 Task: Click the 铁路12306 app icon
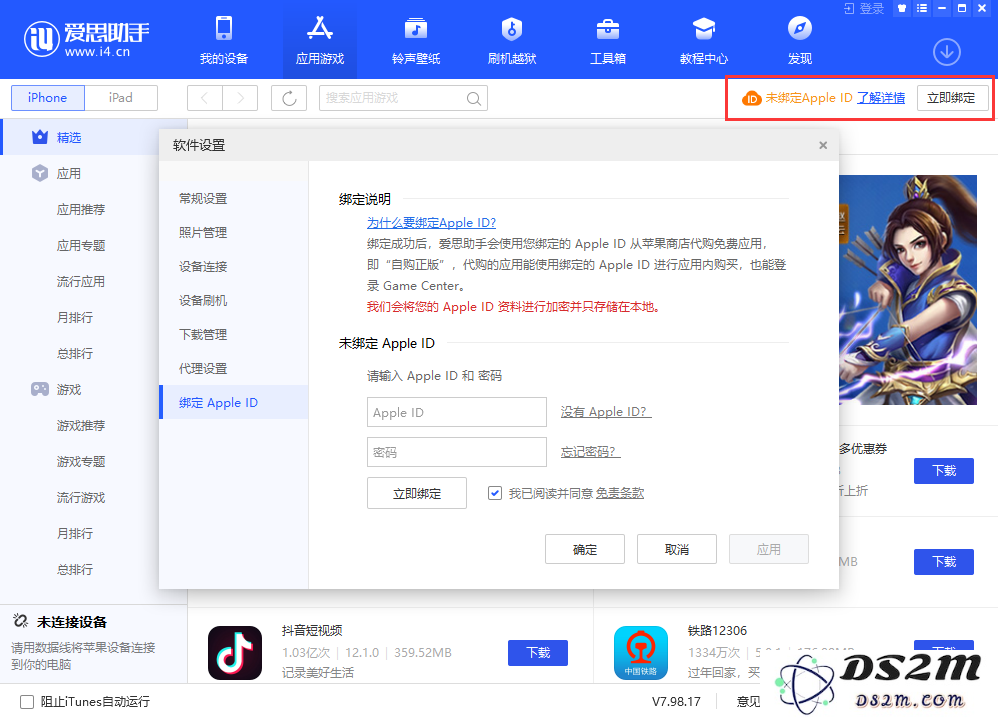click(x=641, y=652)
